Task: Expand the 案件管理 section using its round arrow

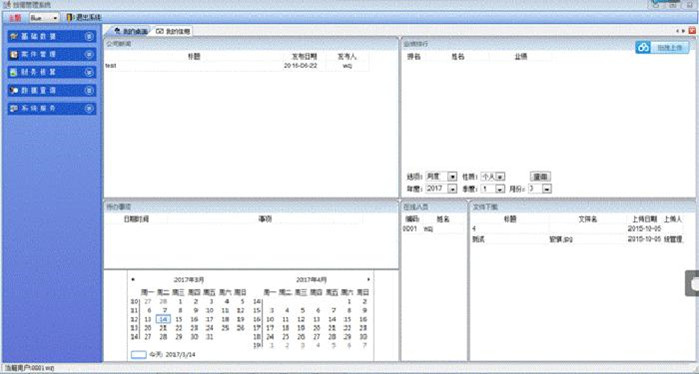Action: click(89, 54)
